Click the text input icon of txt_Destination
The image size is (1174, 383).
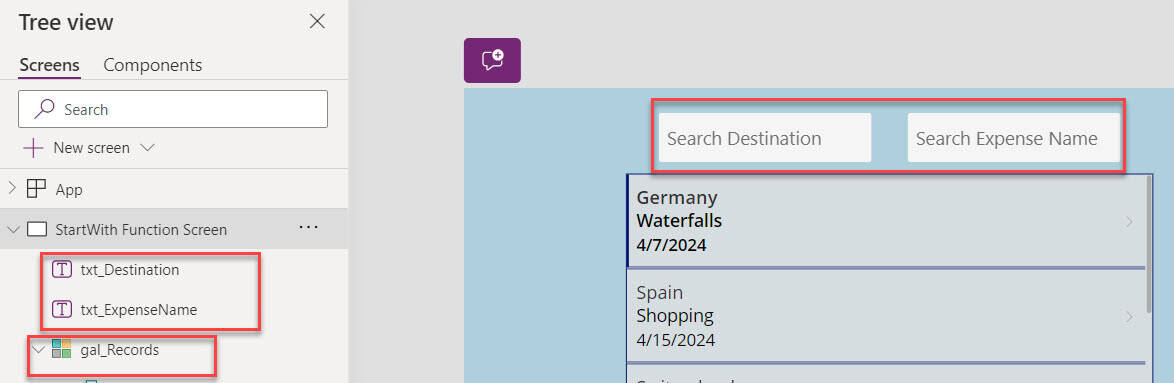(x=61, y=270)
